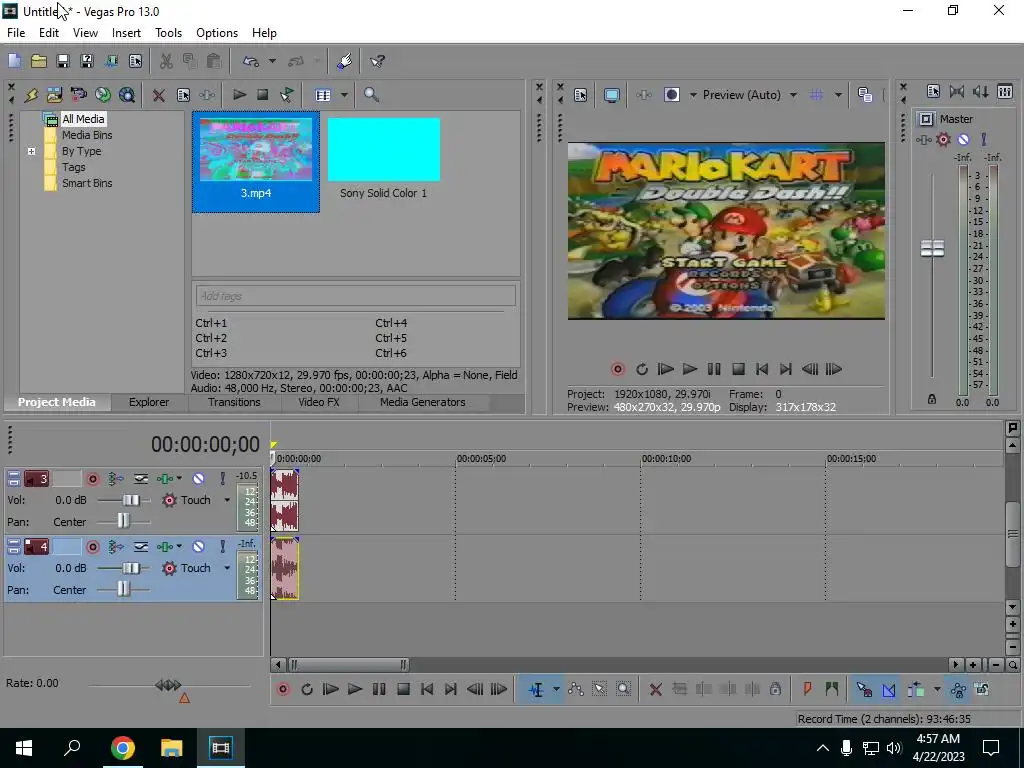Click the search magnifier in Project Media

tap(372, 95)
